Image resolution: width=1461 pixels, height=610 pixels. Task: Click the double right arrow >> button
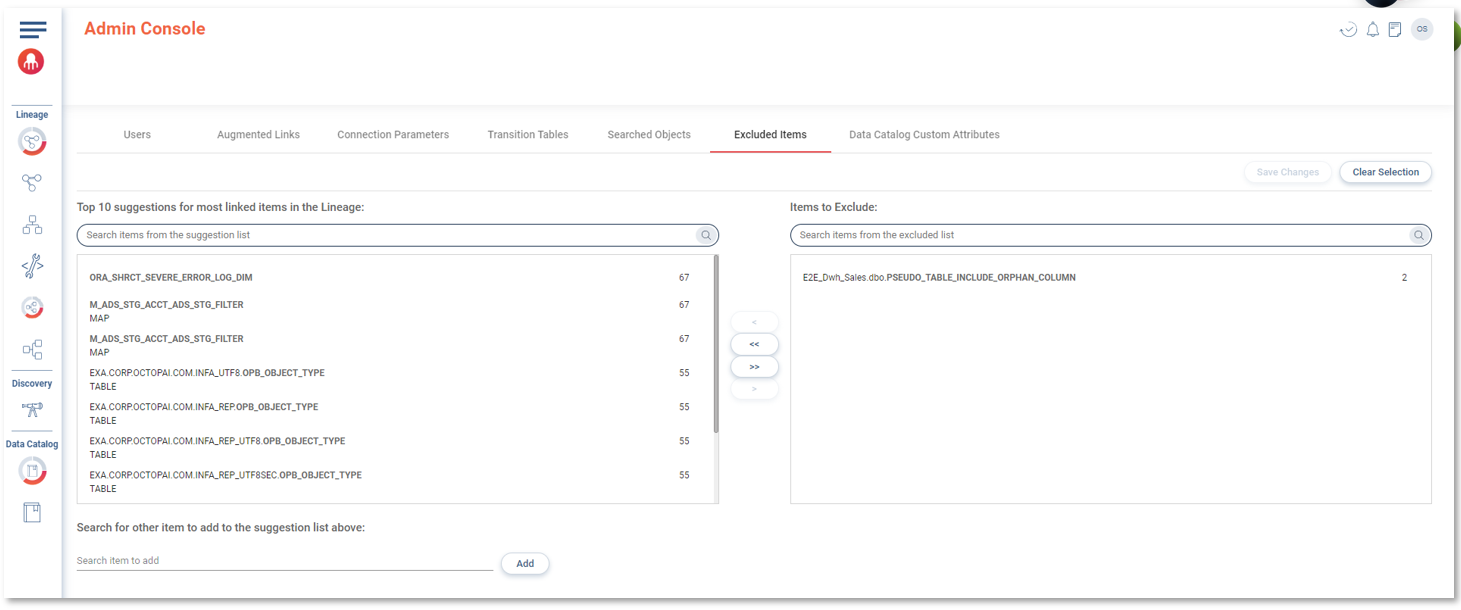754,367
